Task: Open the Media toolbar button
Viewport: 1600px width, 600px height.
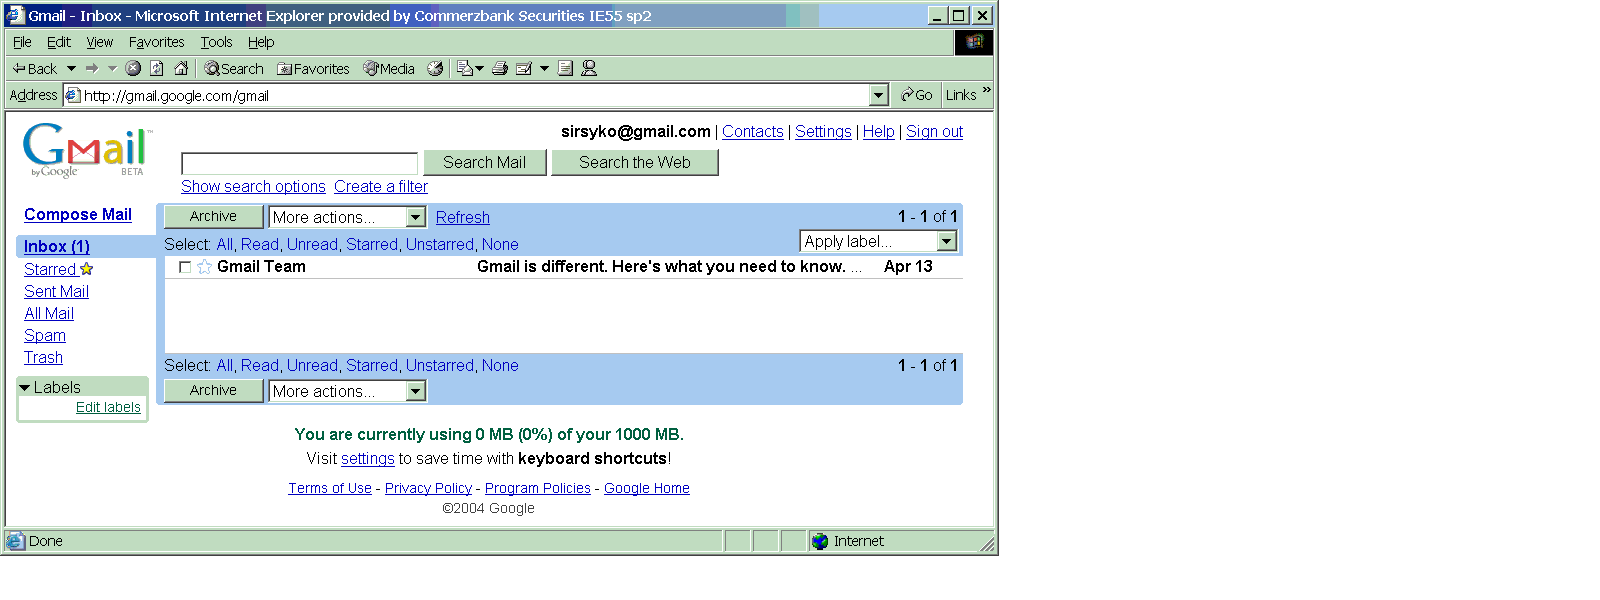Action: (389, 68)
